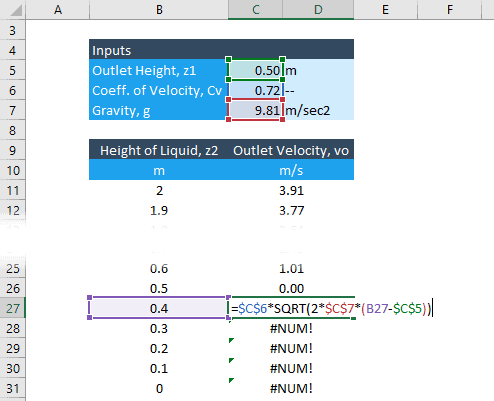The height and width of the screenshot is (401, 494).
Task: Select column E header
Action: click(x=385, y=10)
